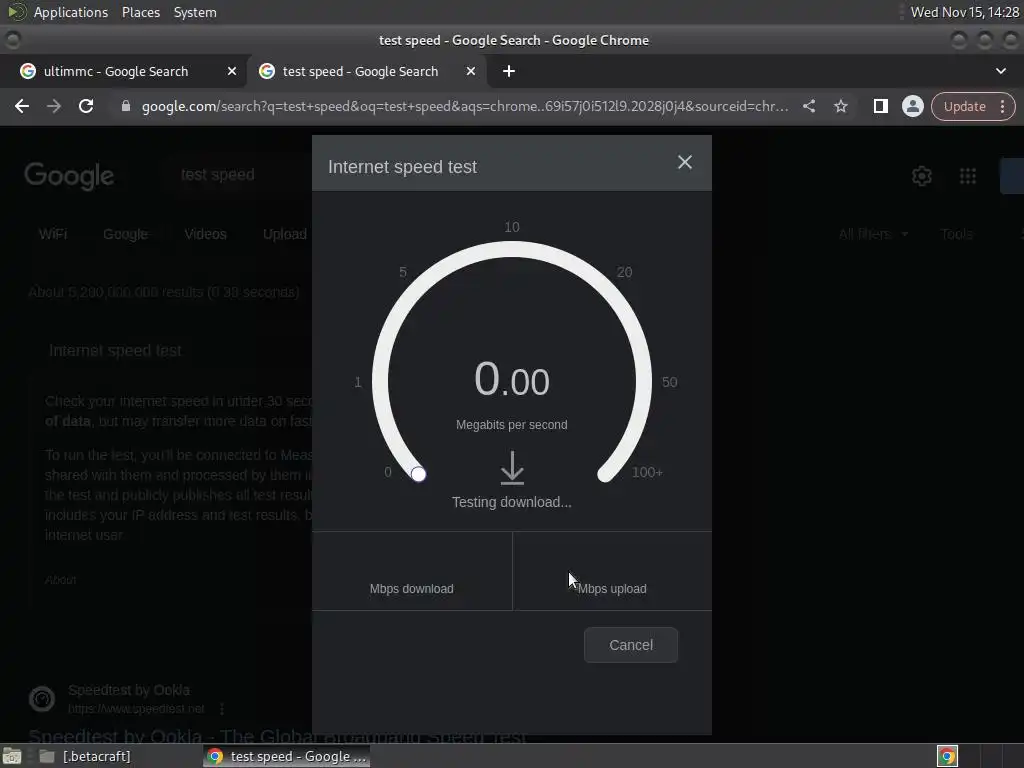Open the Places menu
1024x768 pixels.
tap(140, 12)
